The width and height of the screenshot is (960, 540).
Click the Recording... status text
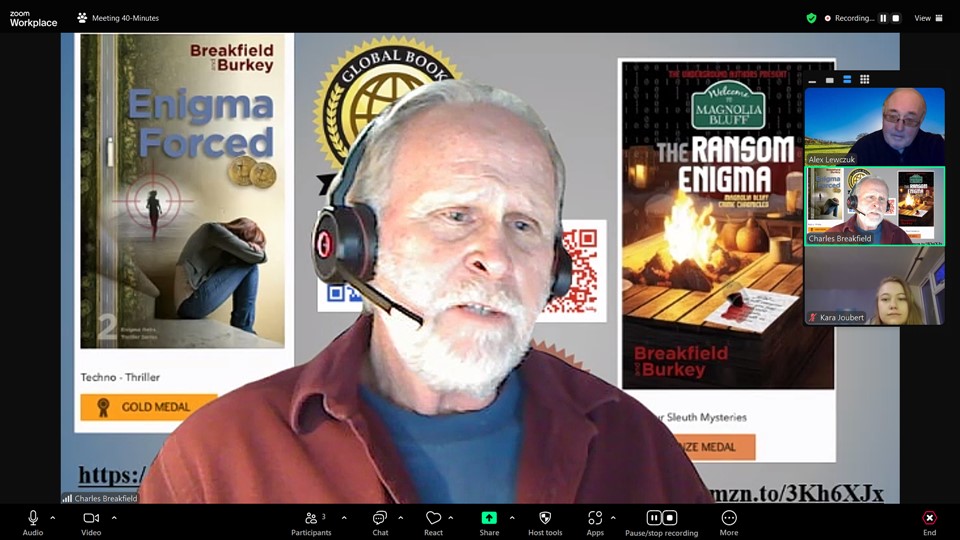(x=854, y=18)
